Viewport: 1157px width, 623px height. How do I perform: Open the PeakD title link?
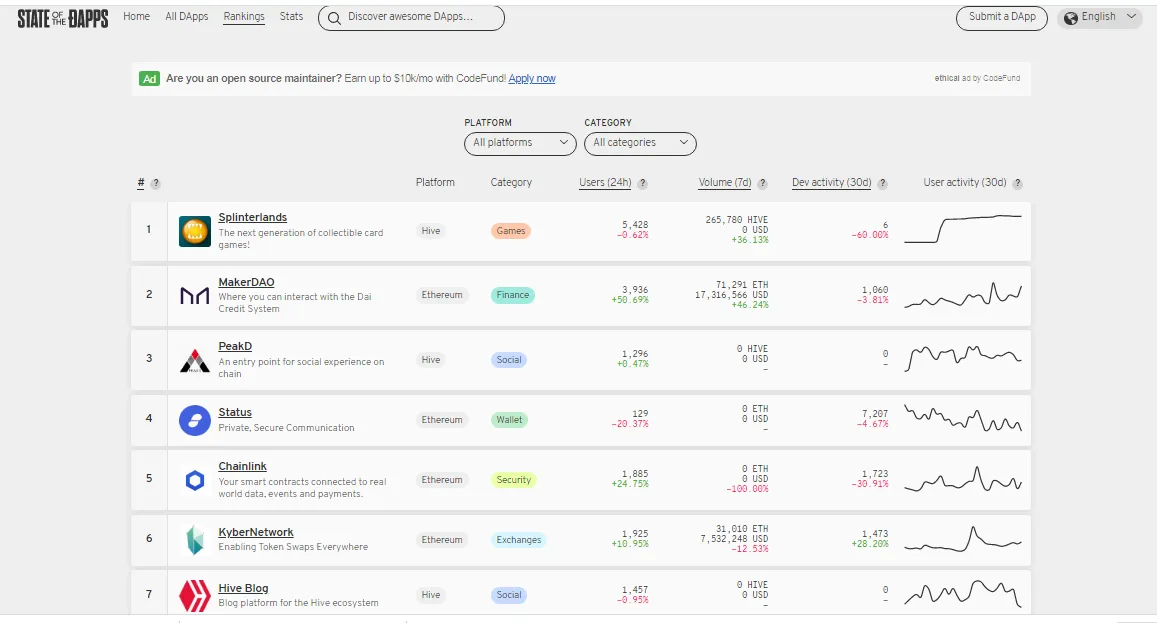pyautogui.click(x=235, y=346)
